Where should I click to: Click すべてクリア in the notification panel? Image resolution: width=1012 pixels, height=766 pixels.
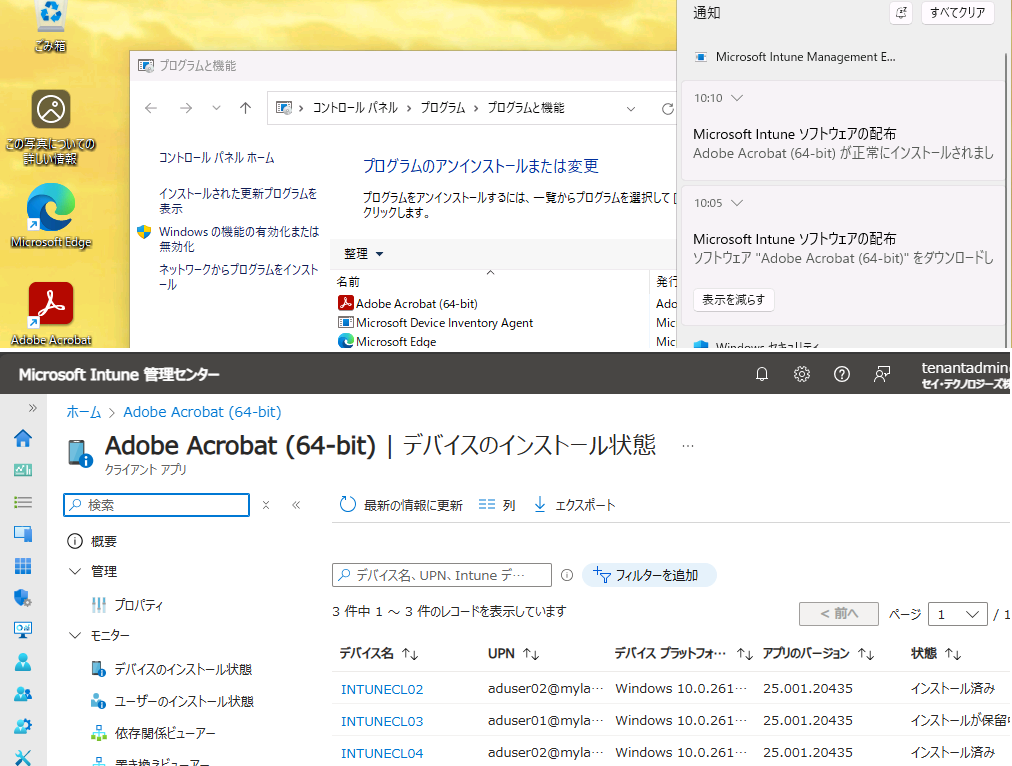click(956, 13)
